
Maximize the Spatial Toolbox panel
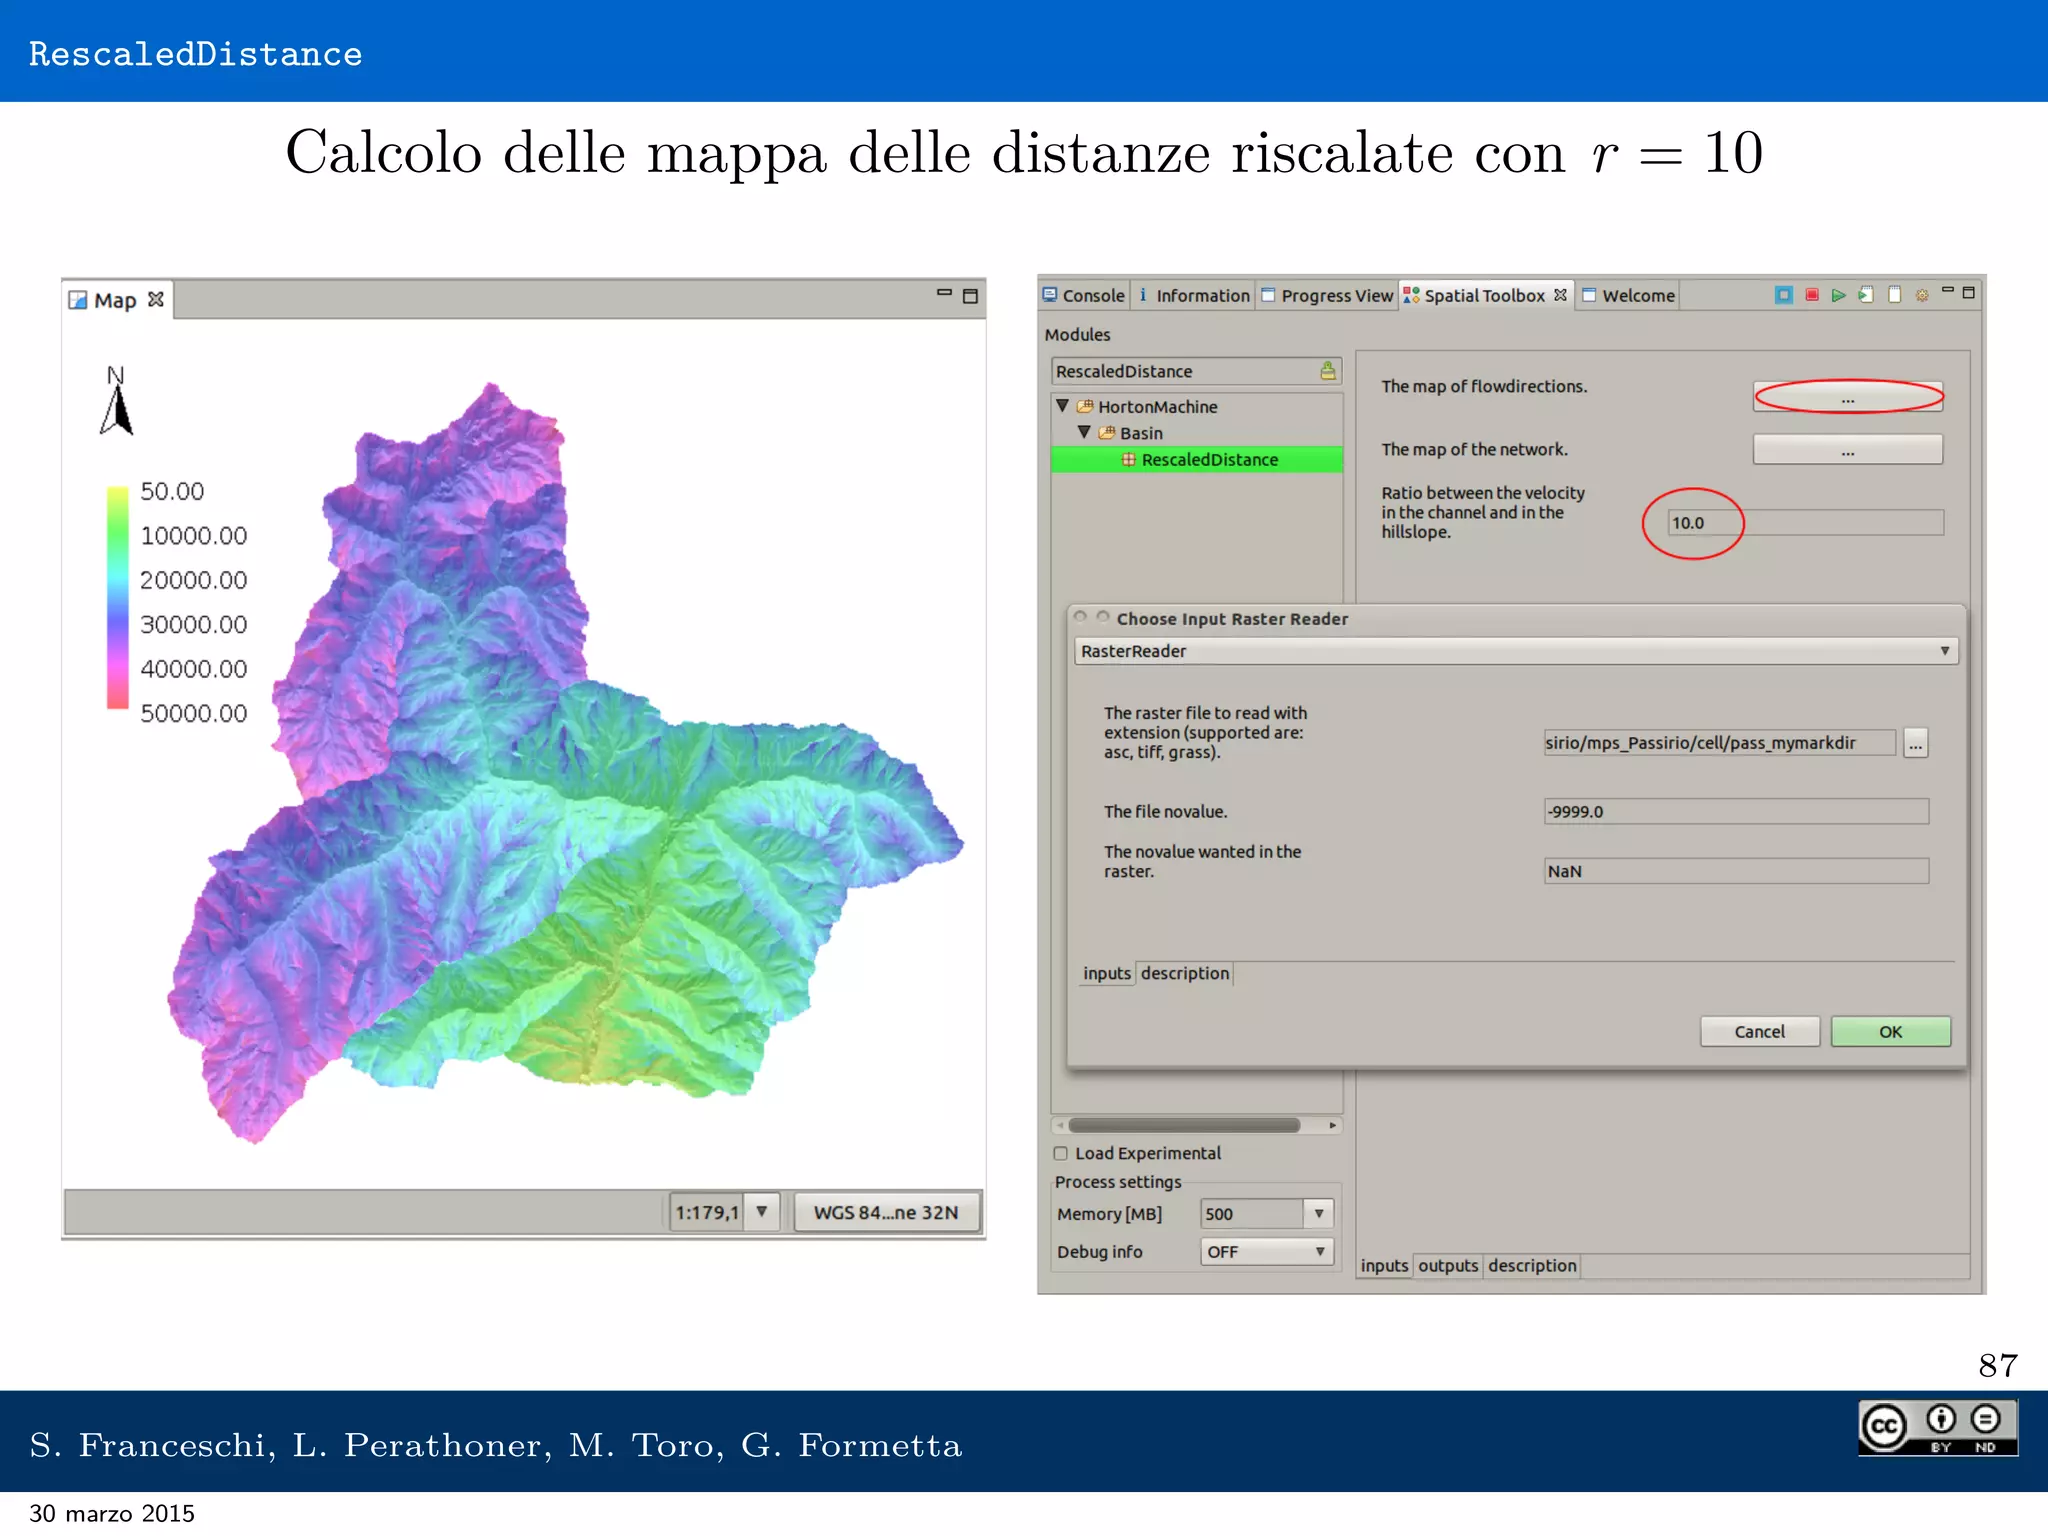coord(1969,293)
